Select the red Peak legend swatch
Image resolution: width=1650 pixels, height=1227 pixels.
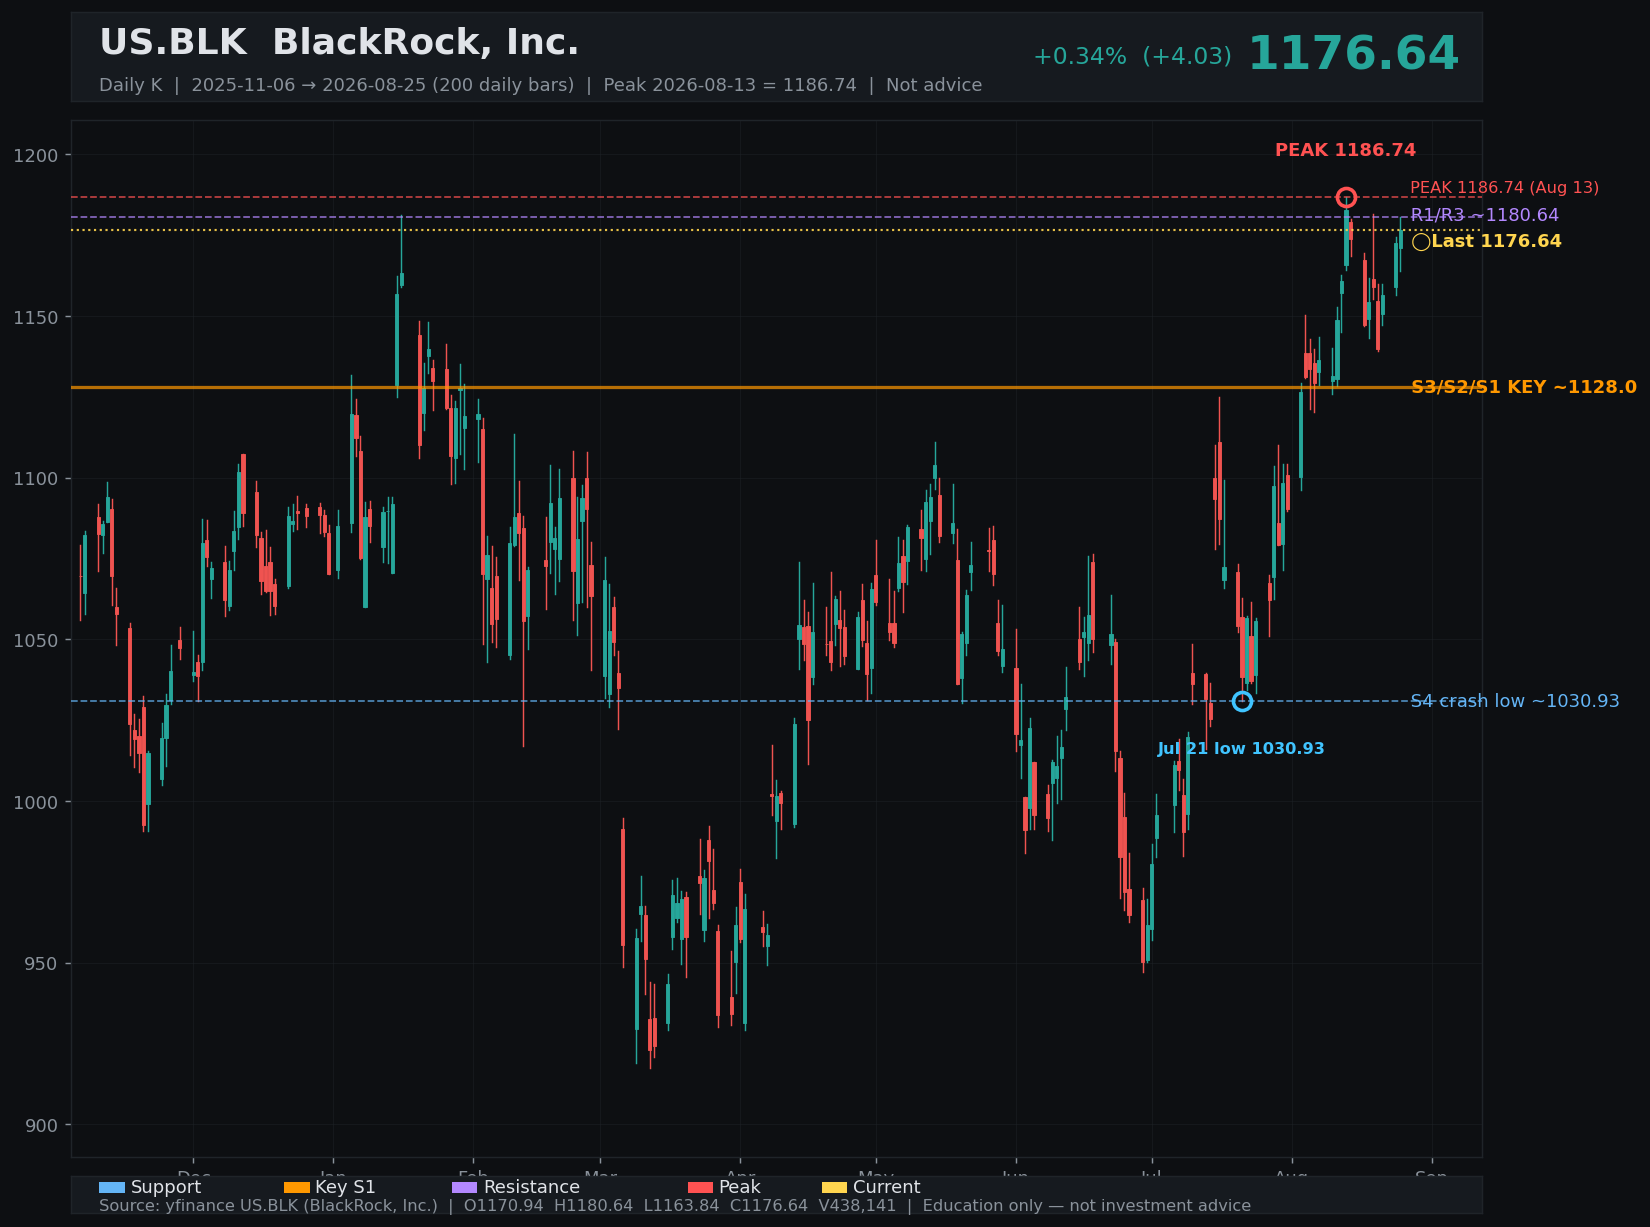tap(701, 1187)
